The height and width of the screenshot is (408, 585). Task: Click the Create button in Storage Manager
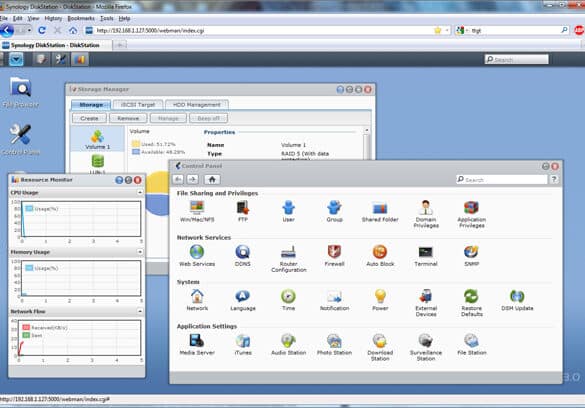tap(89, 118)
